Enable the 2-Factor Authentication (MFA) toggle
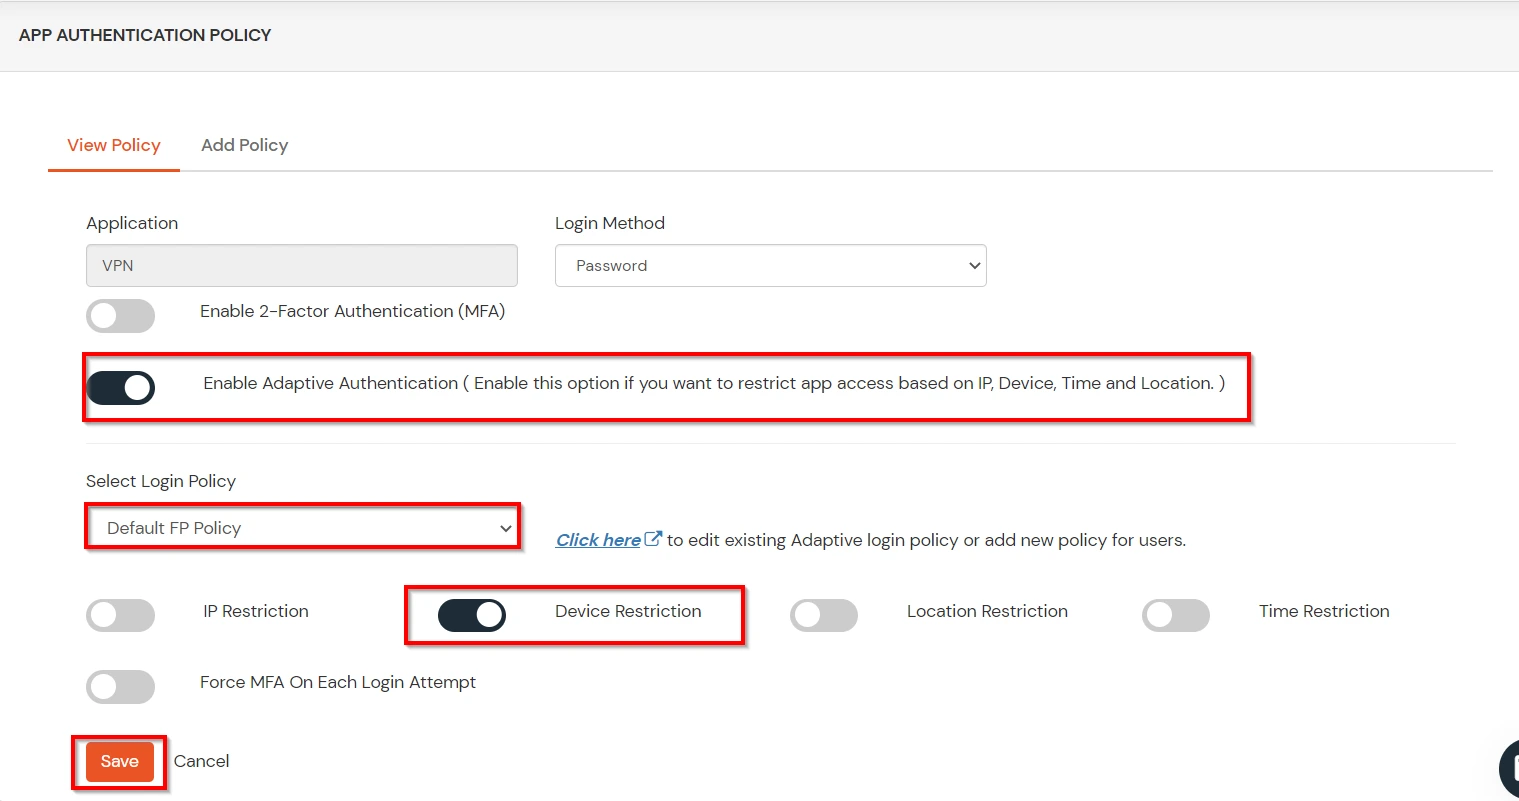Viewport: 1519px width, 801px height. pos(120,316)
